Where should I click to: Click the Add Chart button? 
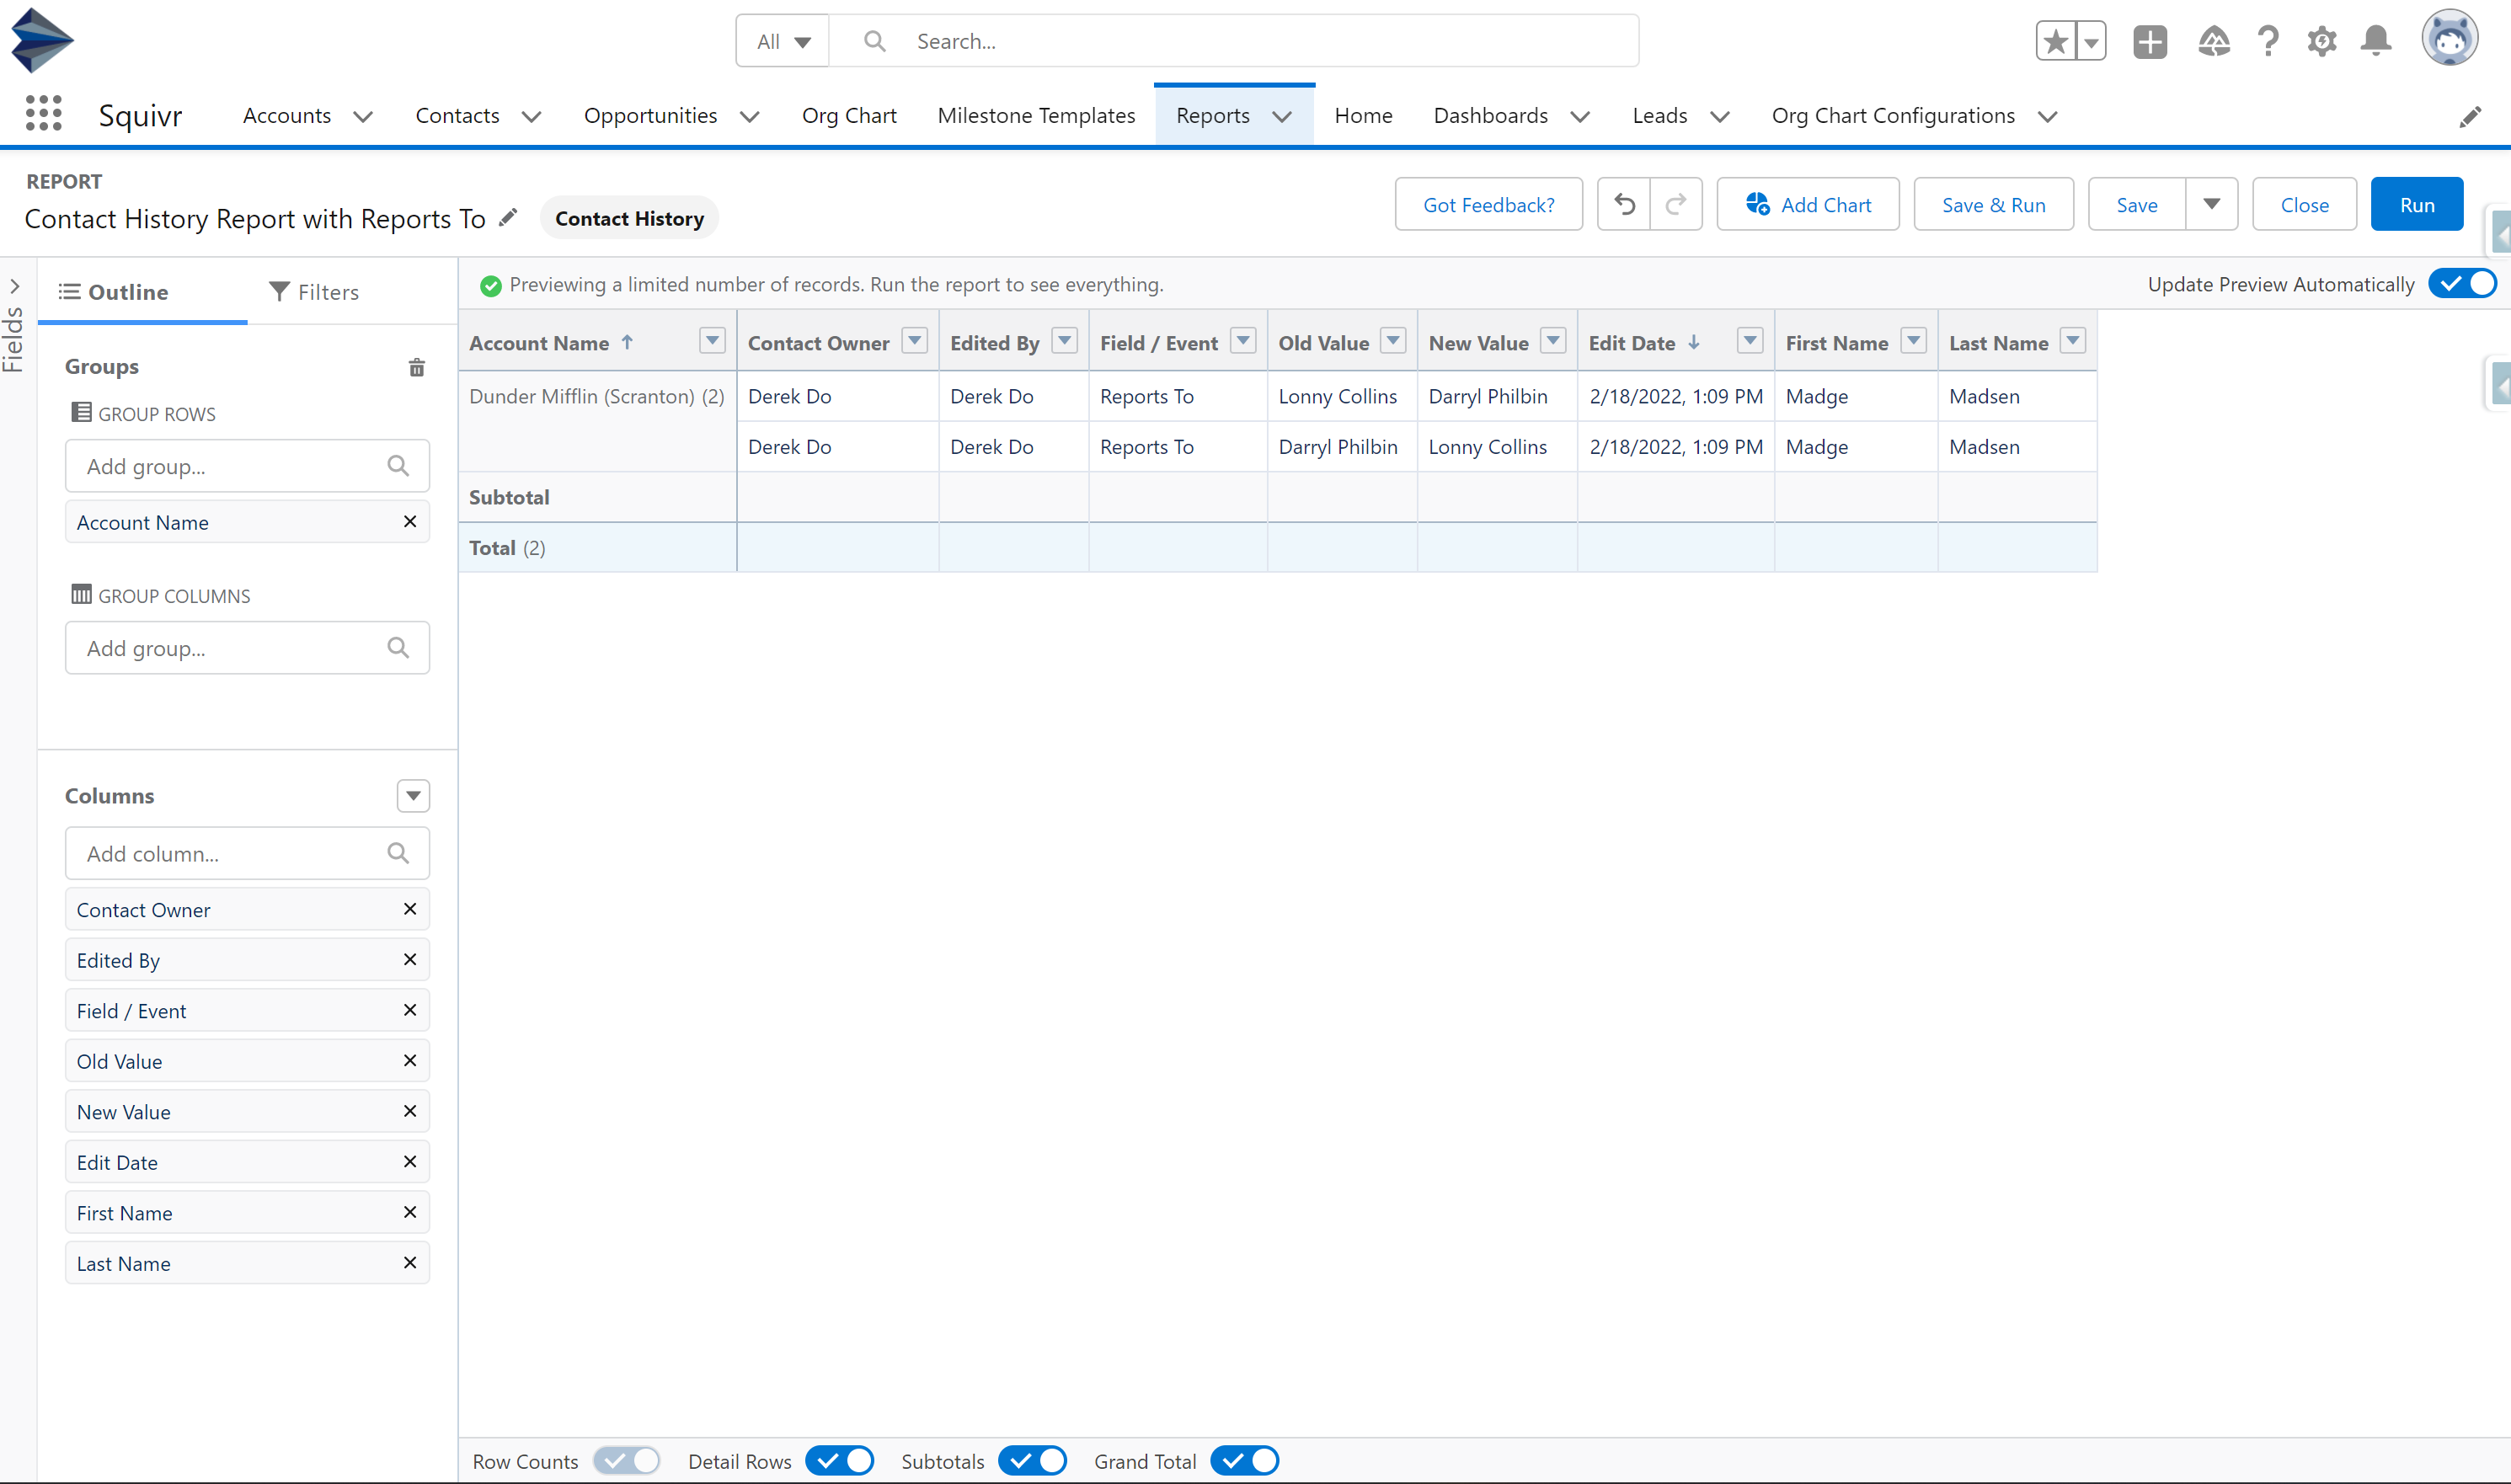[1808, 205]
